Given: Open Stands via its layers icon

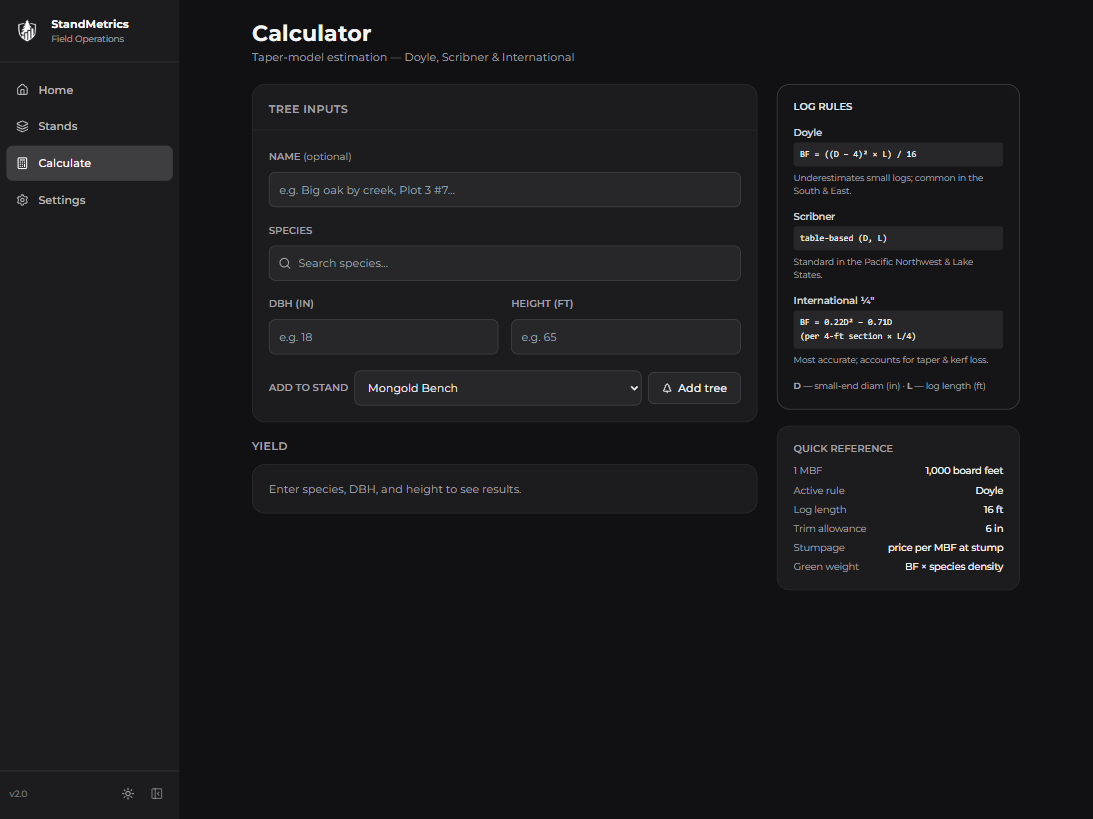Looking at the screenshot, I should tap(23, 126).
